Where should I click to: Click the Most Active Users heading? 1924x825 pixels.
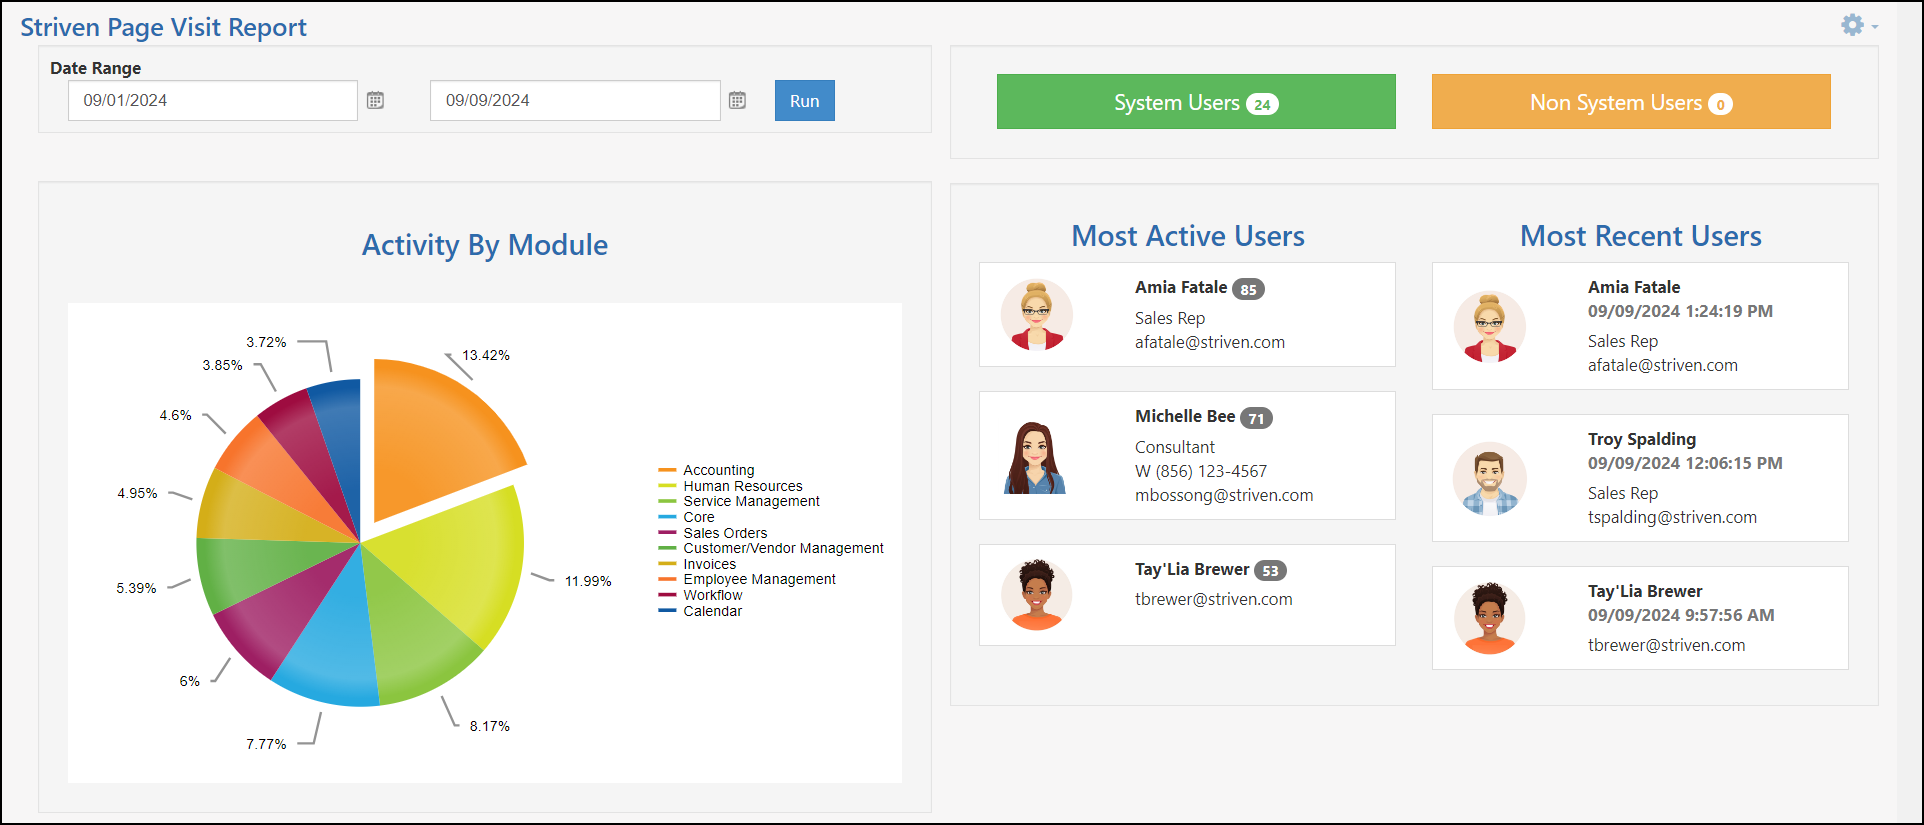click(x=1188, y=236)
